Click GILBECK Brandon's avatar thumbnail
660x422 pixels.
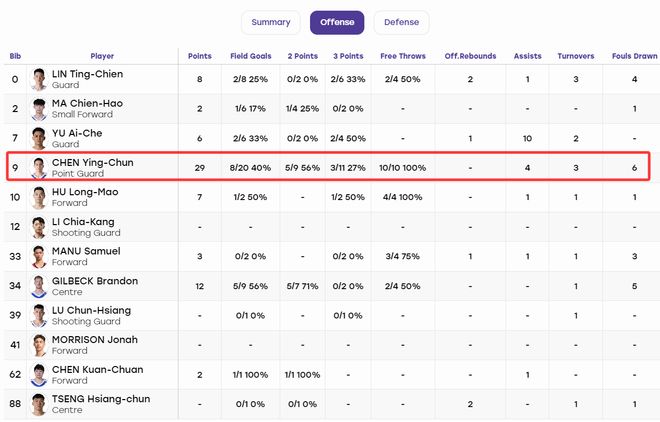tap(39, 286)
